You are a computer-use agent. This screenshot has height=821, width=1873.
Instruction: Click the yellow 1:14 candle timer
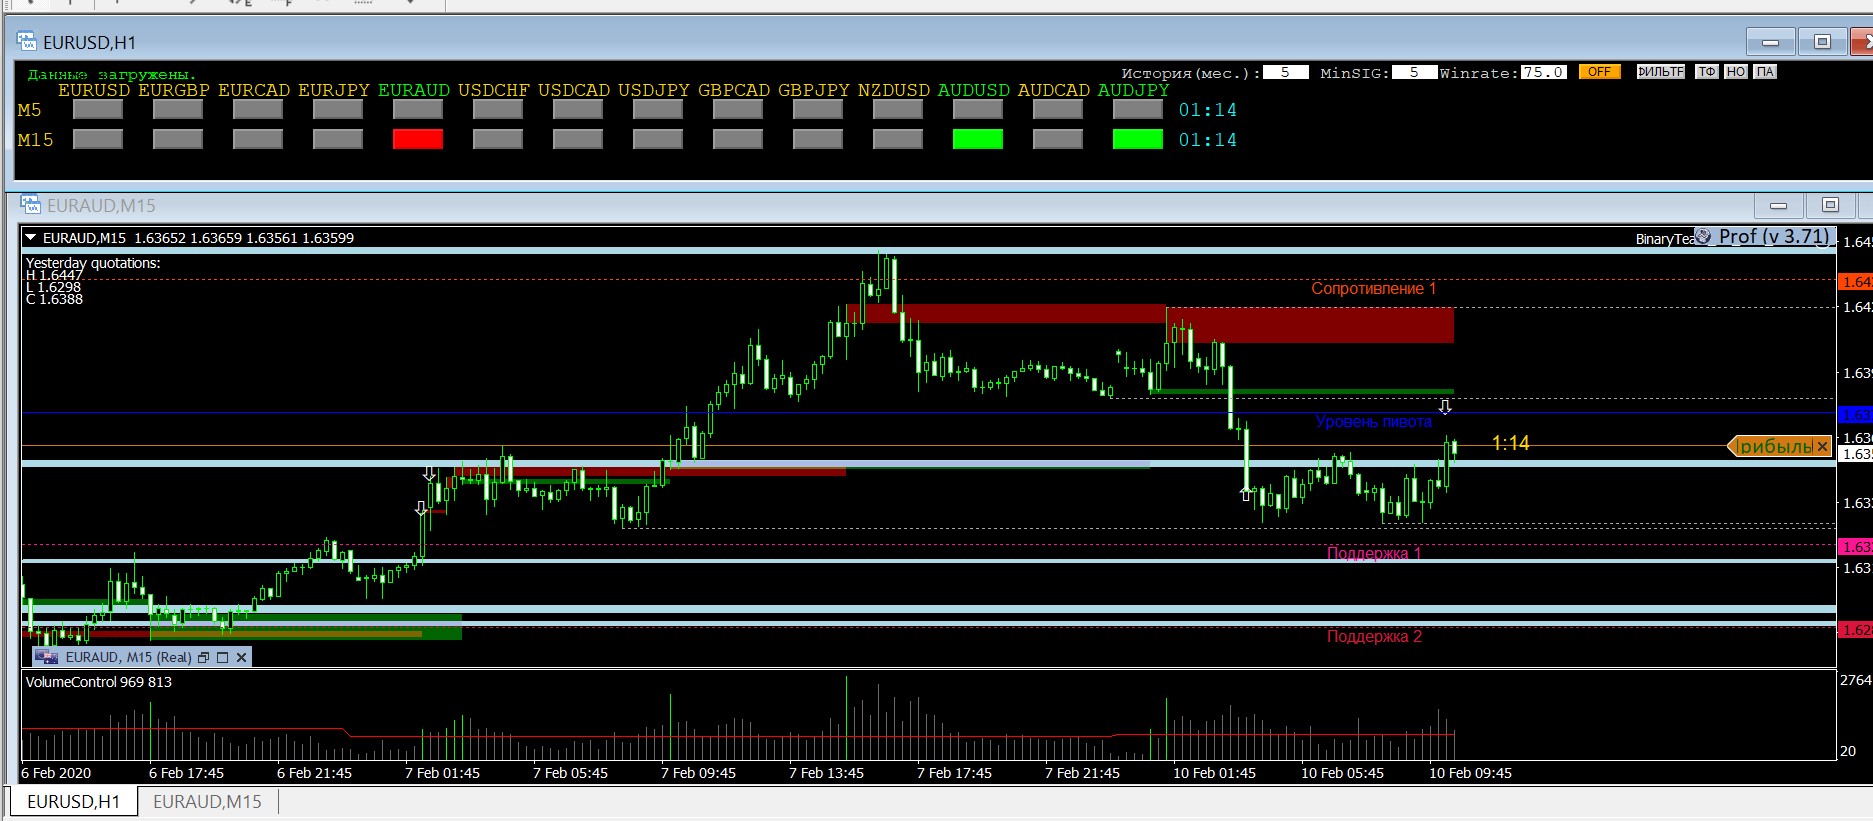[1510, 443]
